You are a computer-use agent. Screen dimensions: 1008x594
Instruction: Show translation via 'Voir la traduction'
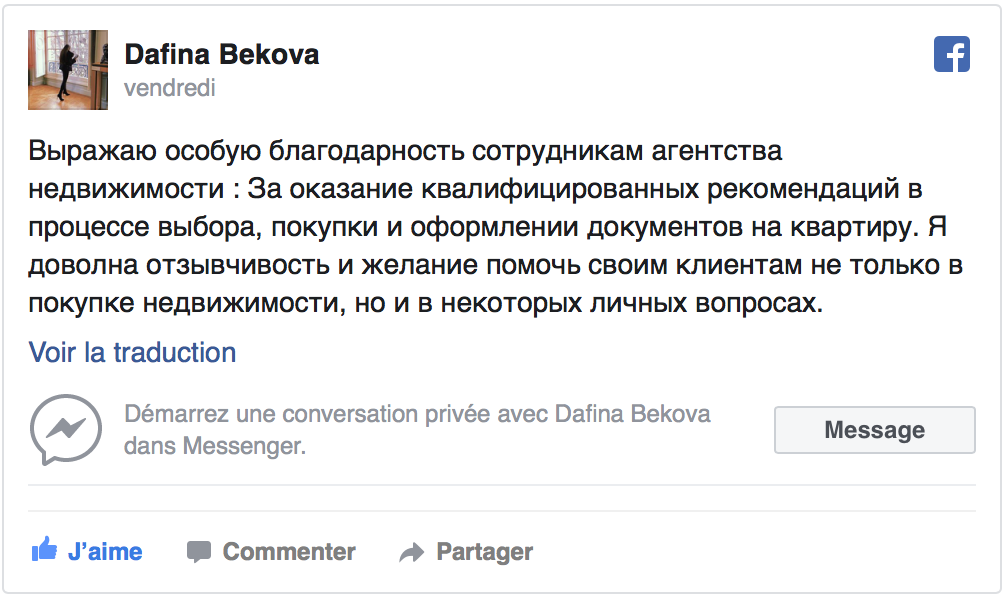click(x=132, y=352)
